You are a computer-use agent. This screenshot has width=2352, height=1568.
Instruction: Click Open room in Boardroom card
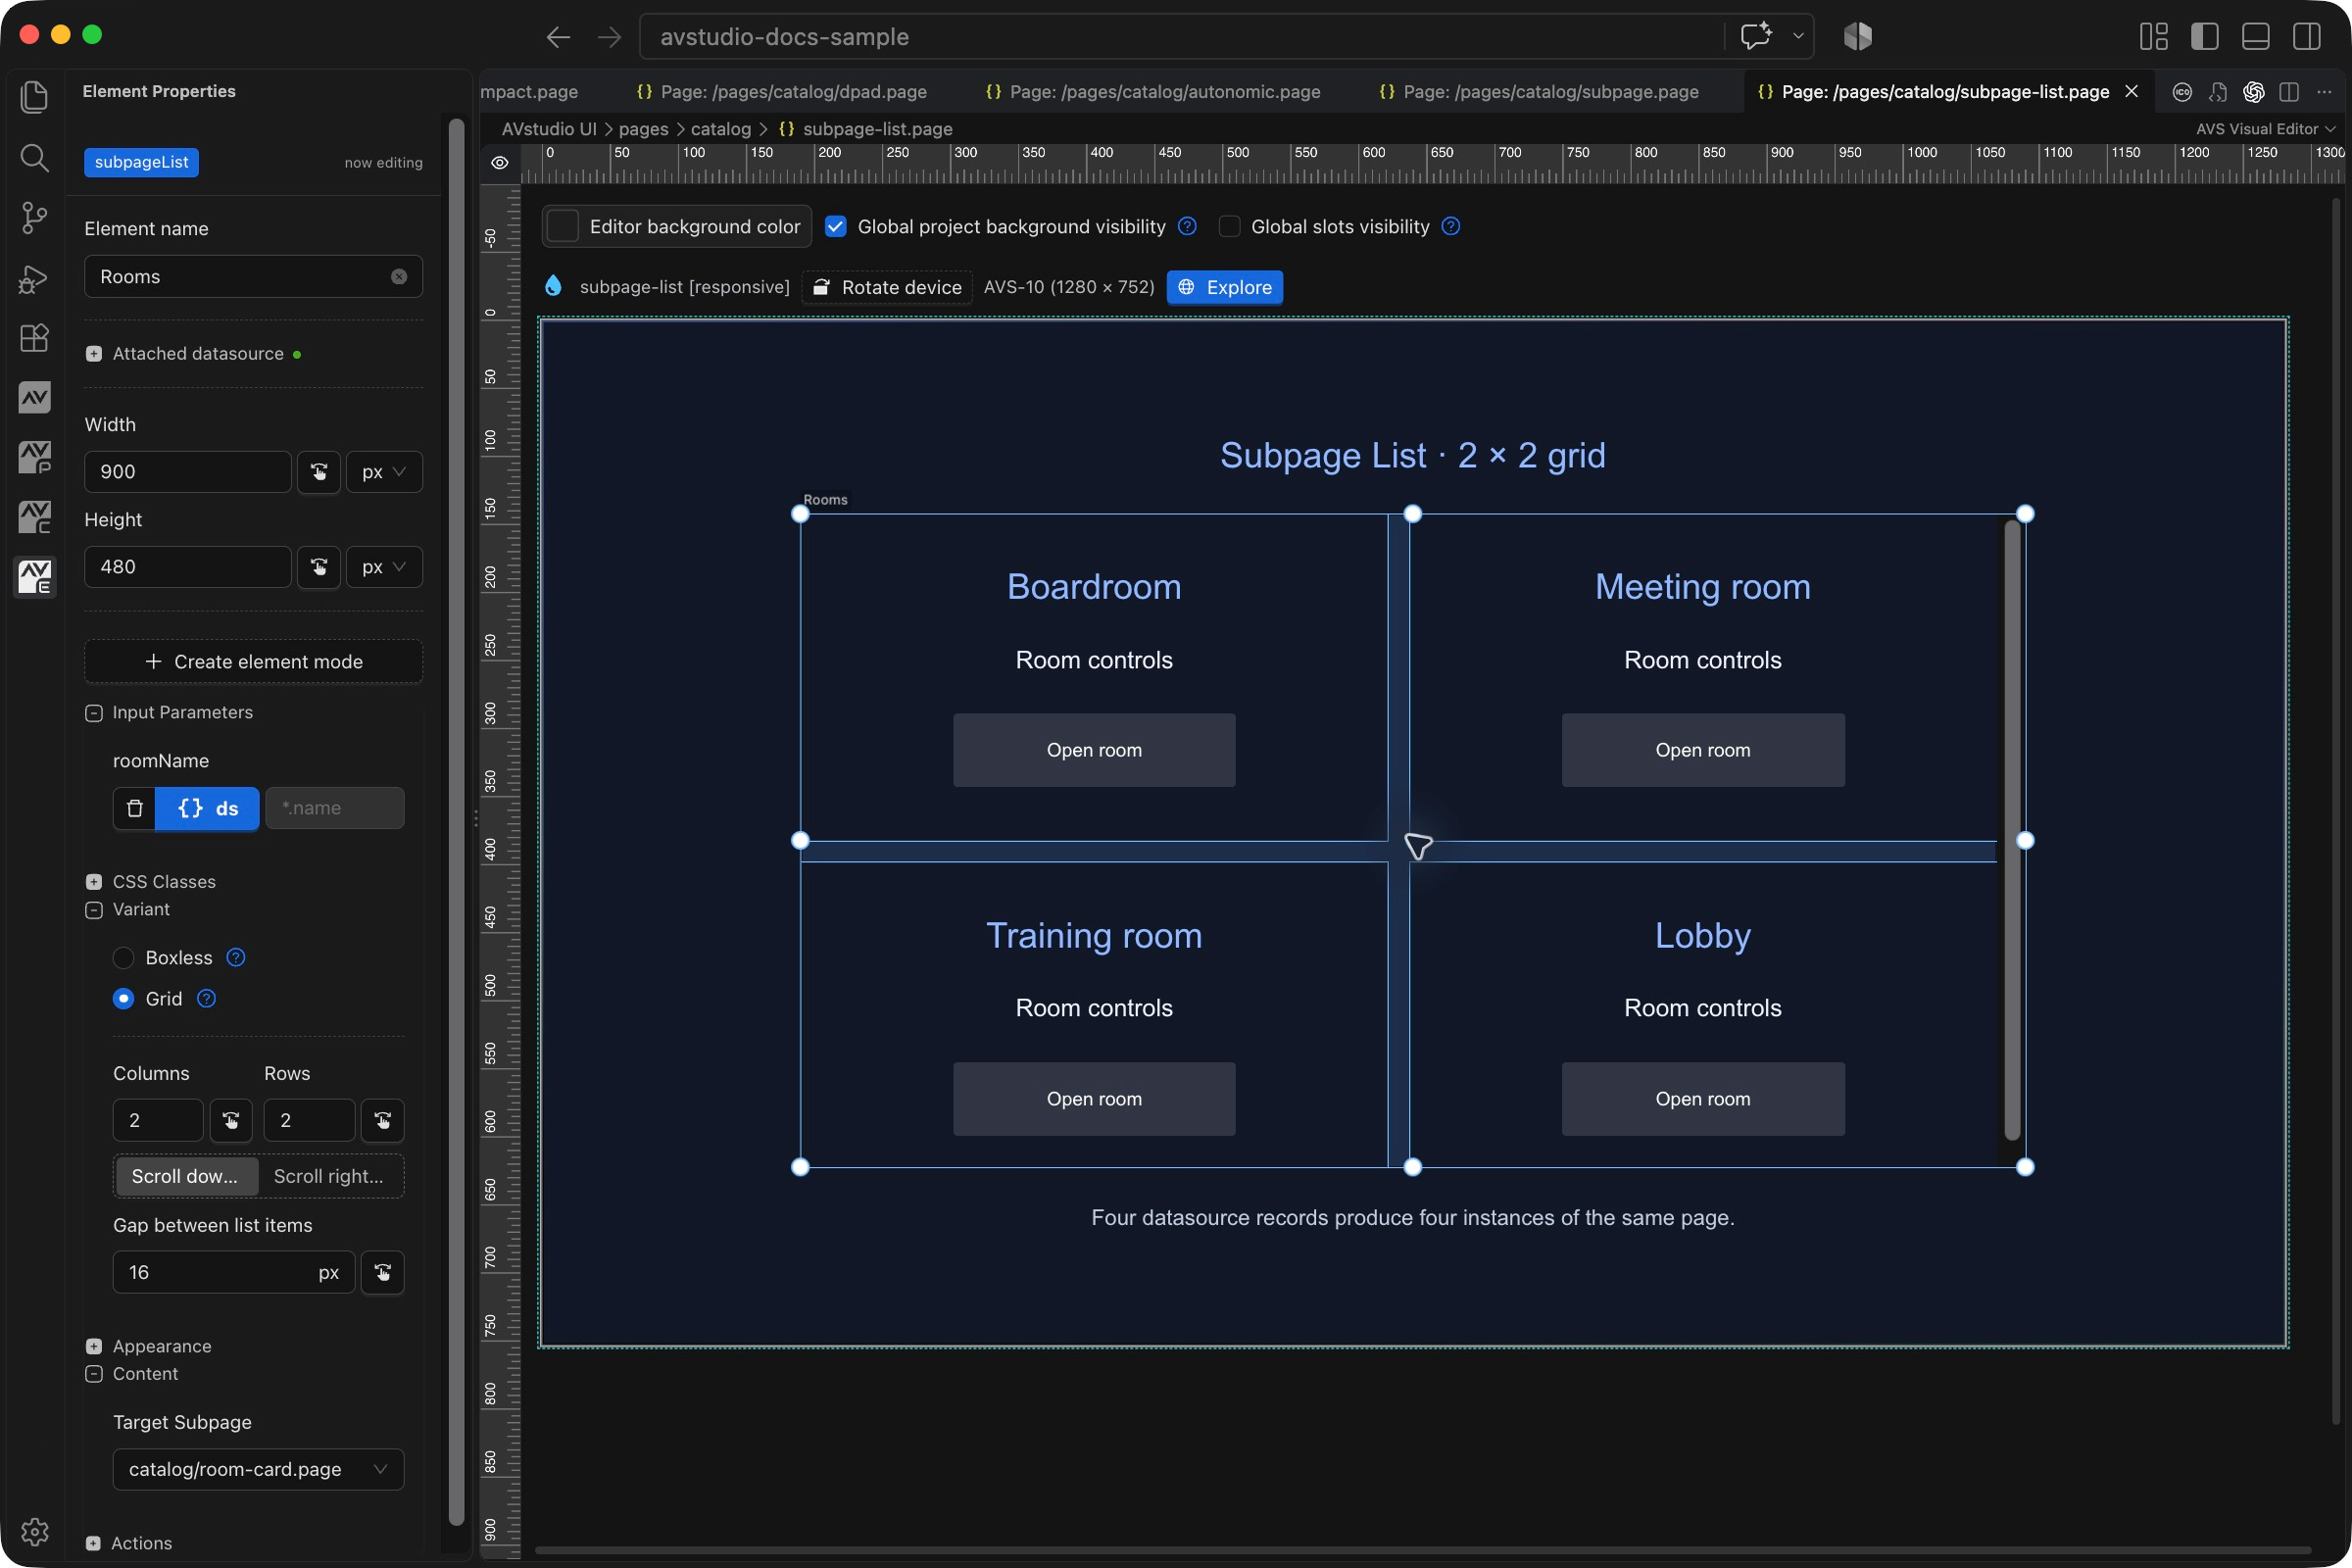(x=1094, y=750)
